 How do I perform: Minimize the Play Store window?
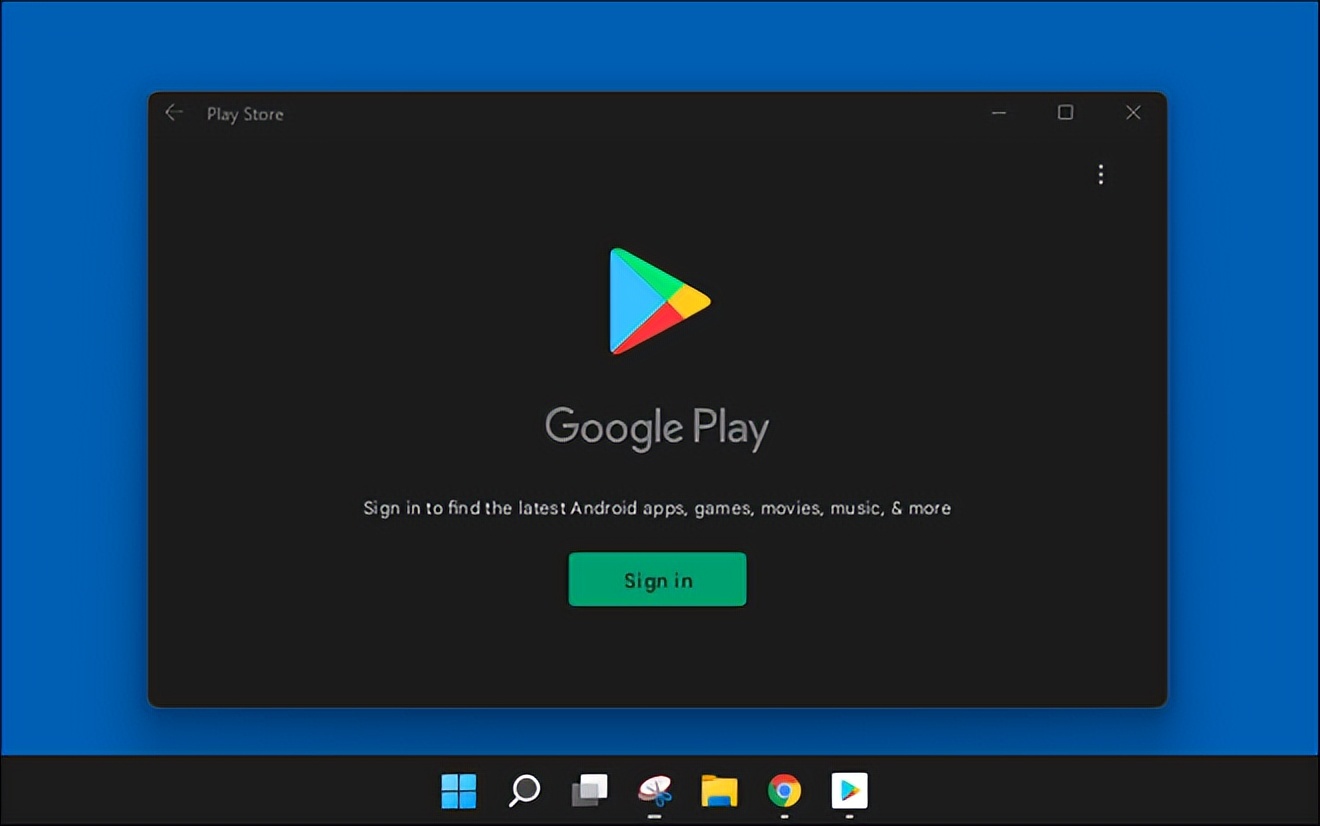click(998, 113)
